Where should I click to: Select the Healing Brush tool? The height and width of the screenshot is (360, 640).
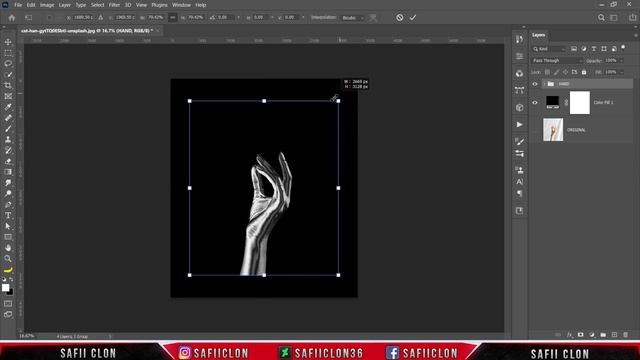(x=8, y=118)
